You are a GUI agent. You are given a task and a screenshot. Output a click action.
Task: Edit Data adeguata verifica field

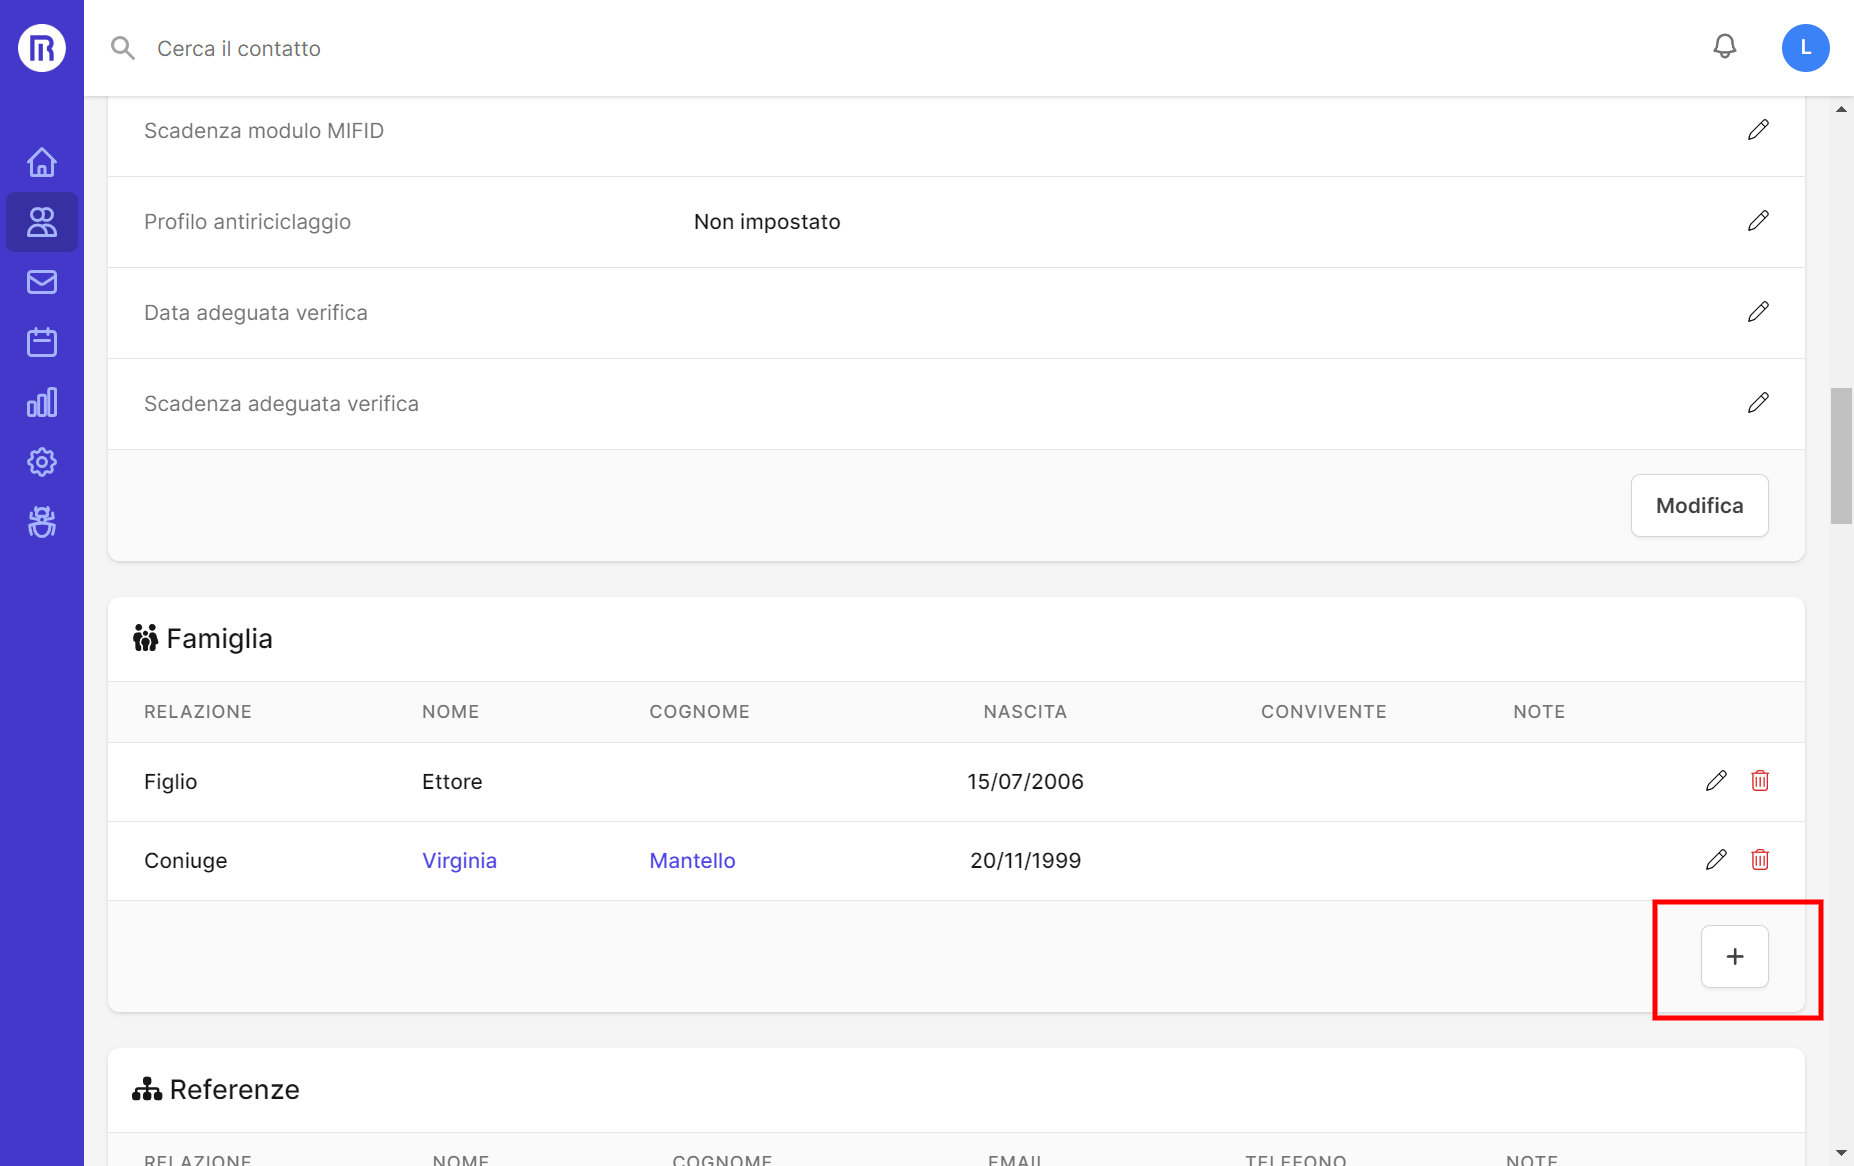pos(1758,312)
